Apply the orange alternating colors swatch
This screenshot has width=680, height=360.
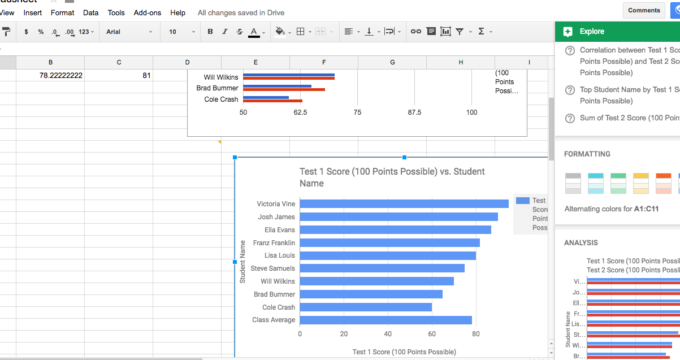663,183
